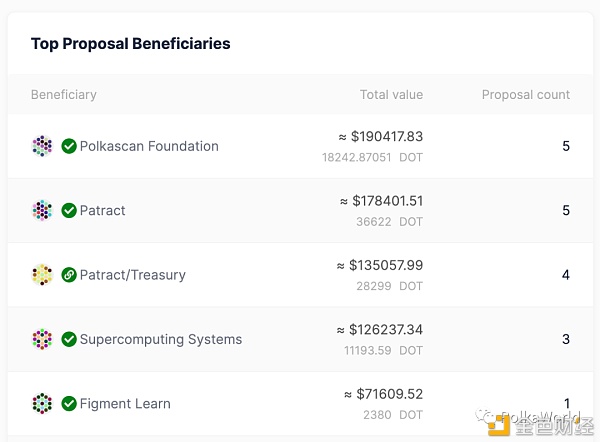Click the Patract identicon avatar

click(42, 210)
